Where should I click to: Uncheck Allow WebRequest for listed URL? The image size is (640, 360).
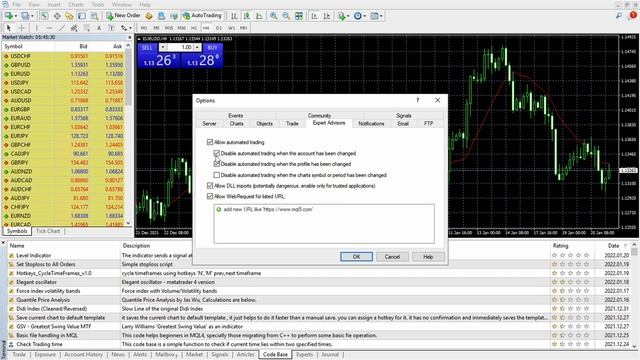210,196
